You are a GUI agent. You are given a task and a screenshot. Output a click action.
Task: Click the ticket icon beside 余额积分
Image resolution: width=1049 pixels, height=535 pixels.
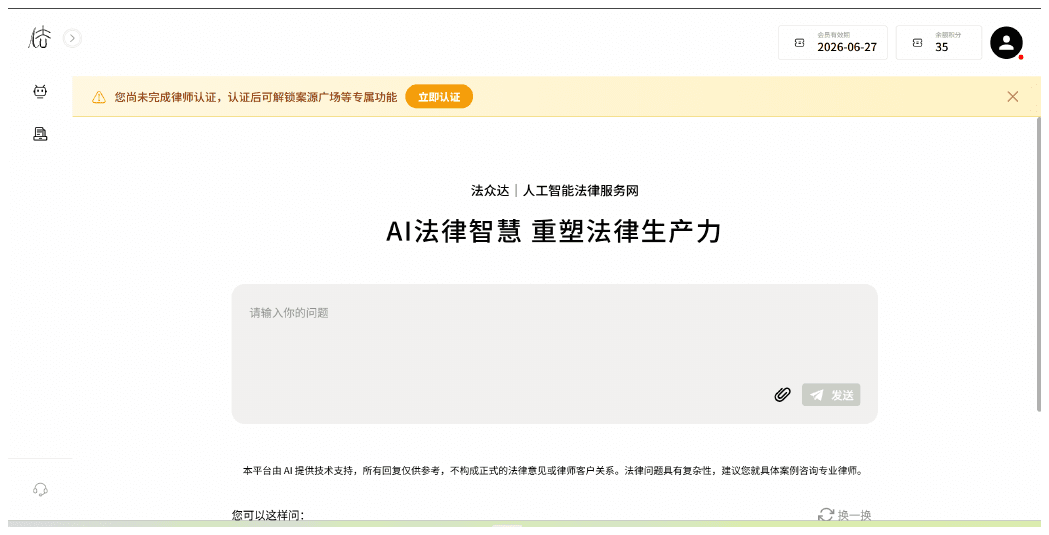917,43
